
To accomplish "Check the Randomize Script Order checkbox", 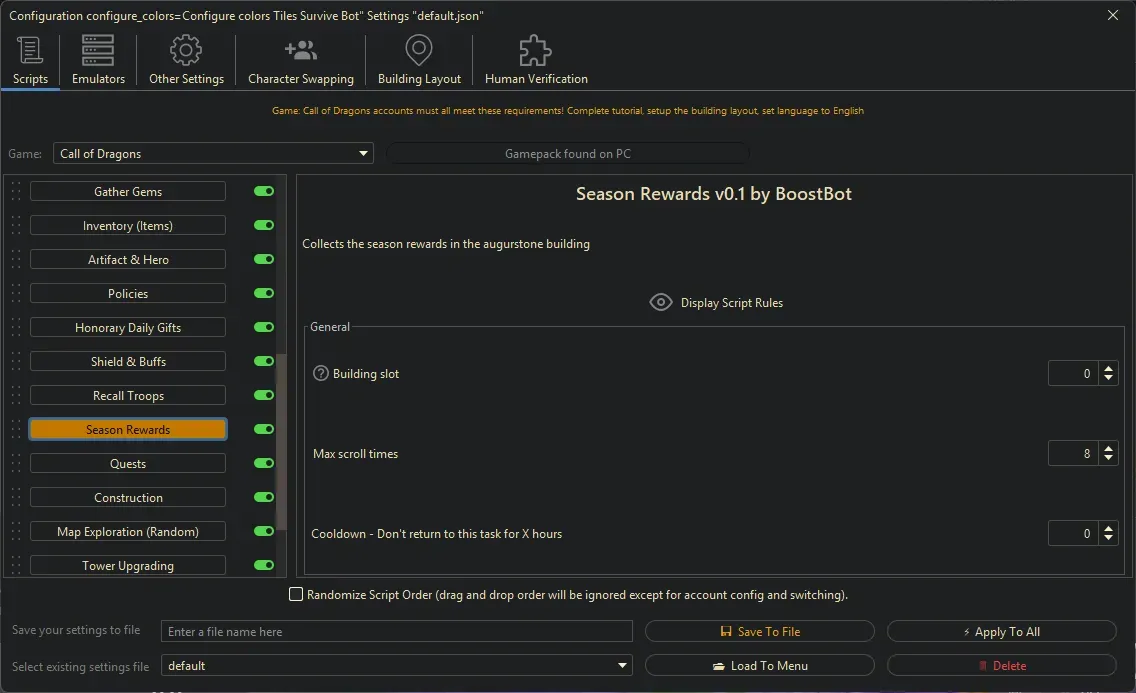I will click(296, 594).
